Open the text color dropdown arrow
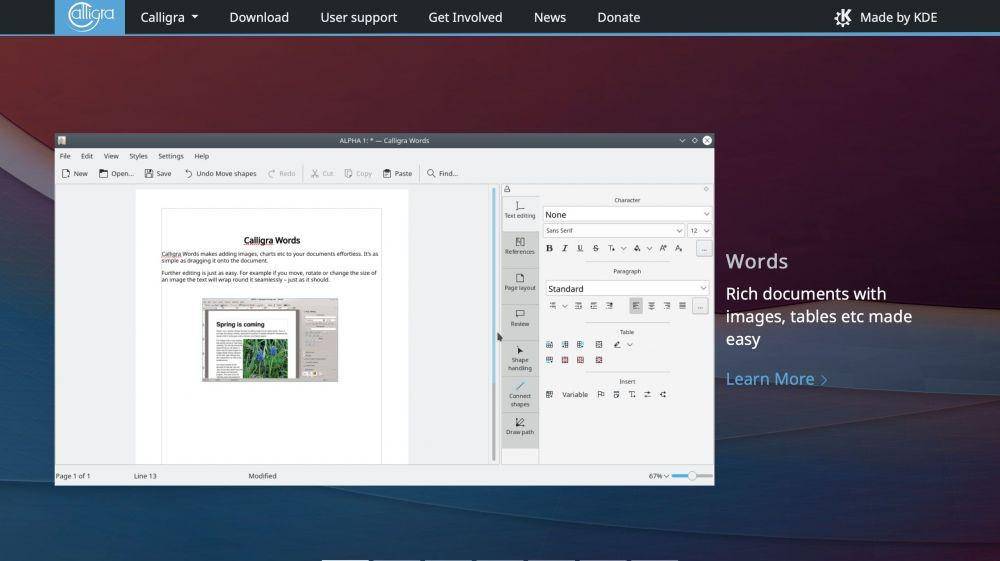The height and width of the screenshot is (561, 1000). [623, 249]
